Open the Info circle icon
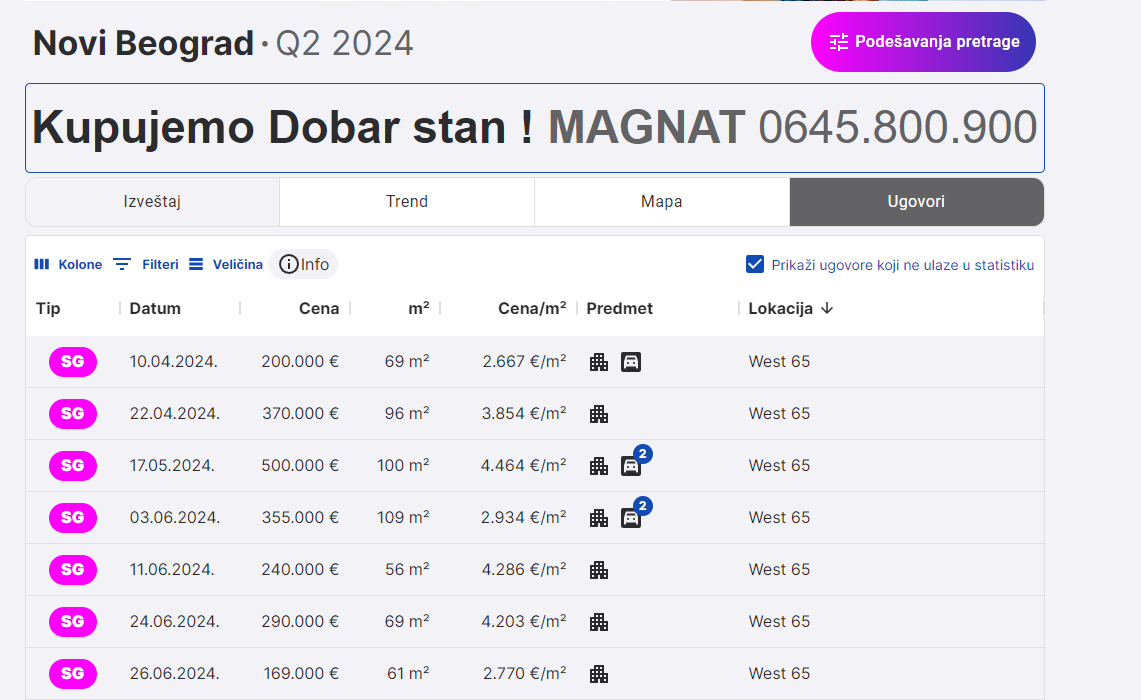The image size is (1141, 700). click(x=289, y=265)
